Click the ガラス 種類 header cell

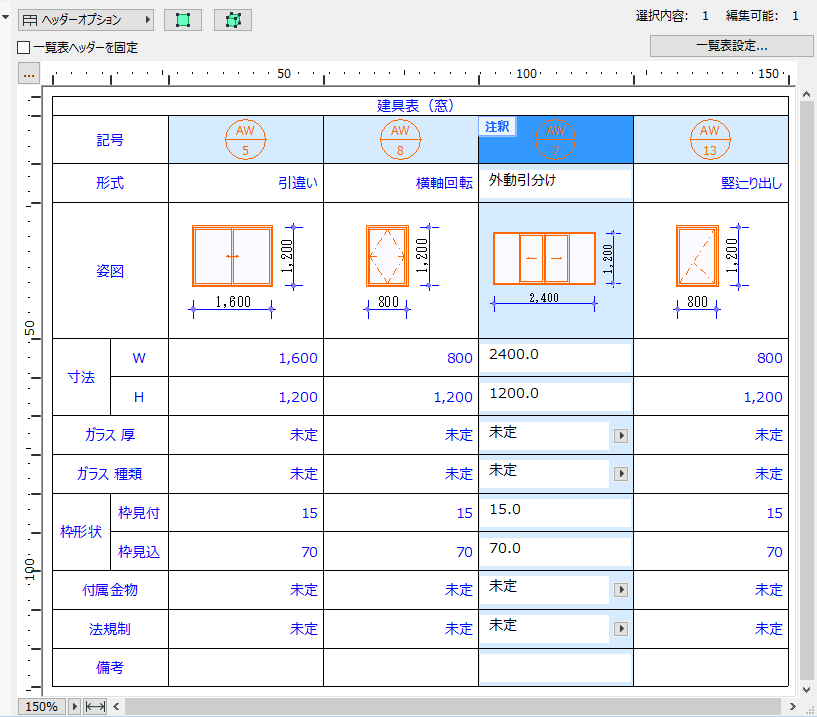(110, 474)
